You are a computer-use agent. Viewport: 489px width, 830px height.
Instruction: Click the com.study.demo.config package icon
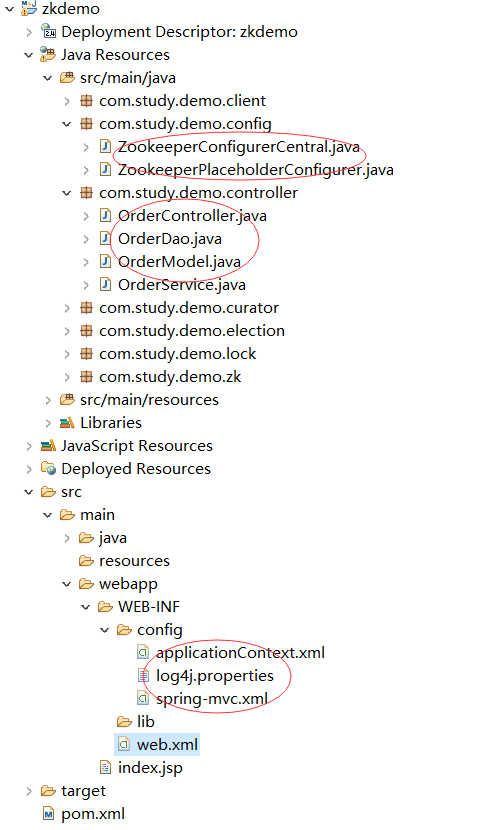(x=86, y=124)
